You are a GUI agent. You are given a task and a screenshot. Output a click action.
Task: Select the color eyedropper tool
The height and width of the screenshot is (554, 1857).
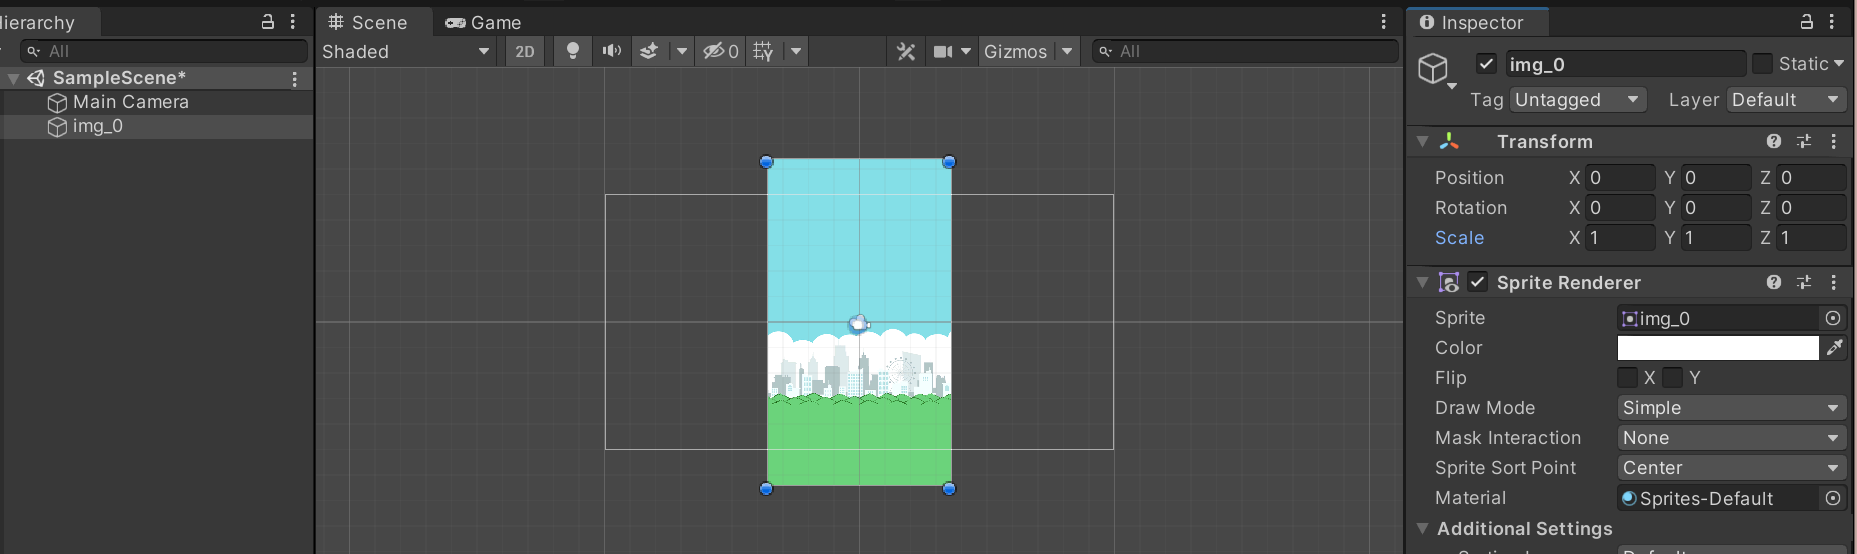click(1834, 347)
